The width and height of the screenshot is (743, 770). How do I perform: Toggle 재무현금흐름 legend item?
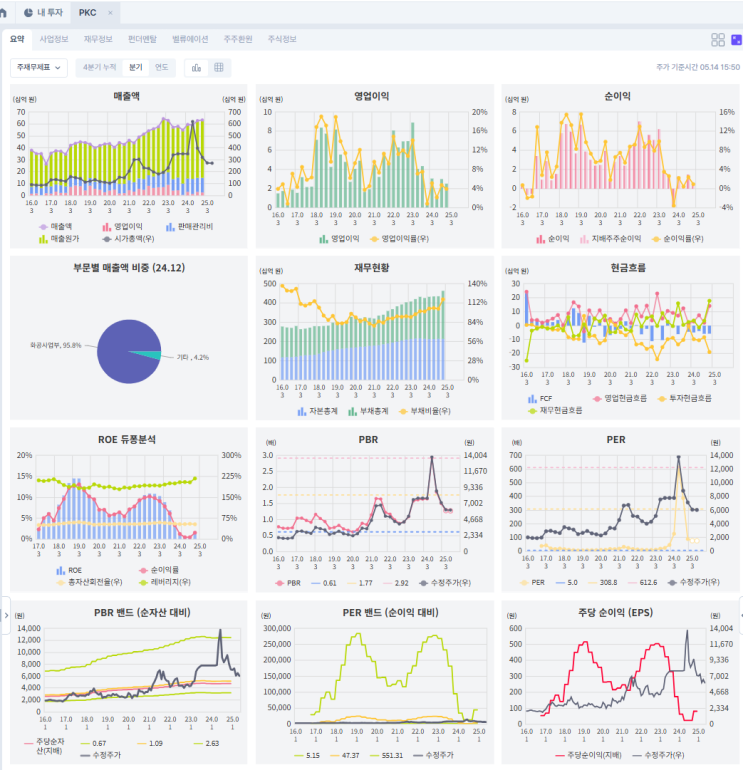tap(555, 410)
